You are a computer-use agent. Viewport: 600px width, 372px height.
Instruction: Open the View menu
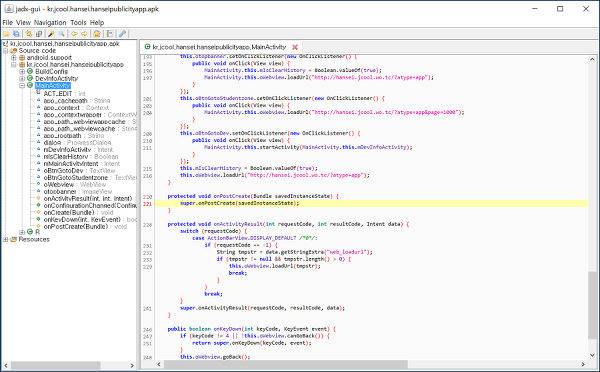[23, 23]
